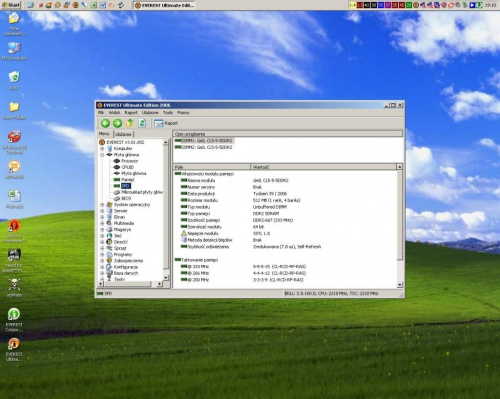Viewport: 500px width, 399px height.
Task: Select the Nazwa modułu row
Action: coord(286,180)
